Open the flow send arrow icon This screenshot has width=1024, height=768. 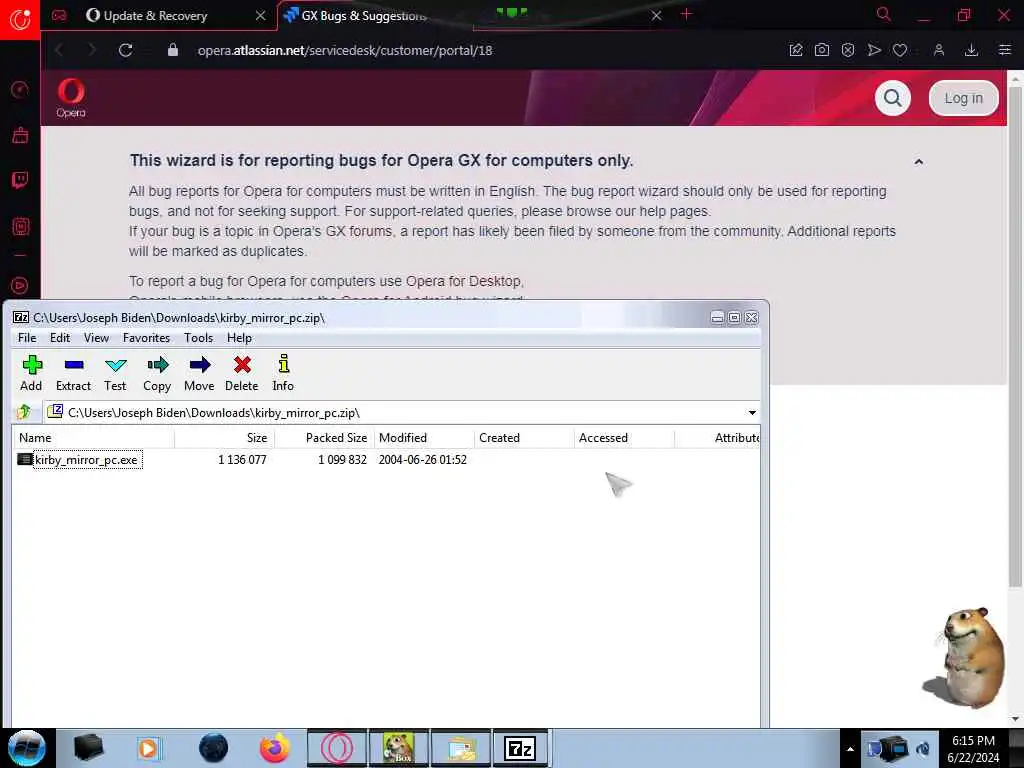(874, 50)
